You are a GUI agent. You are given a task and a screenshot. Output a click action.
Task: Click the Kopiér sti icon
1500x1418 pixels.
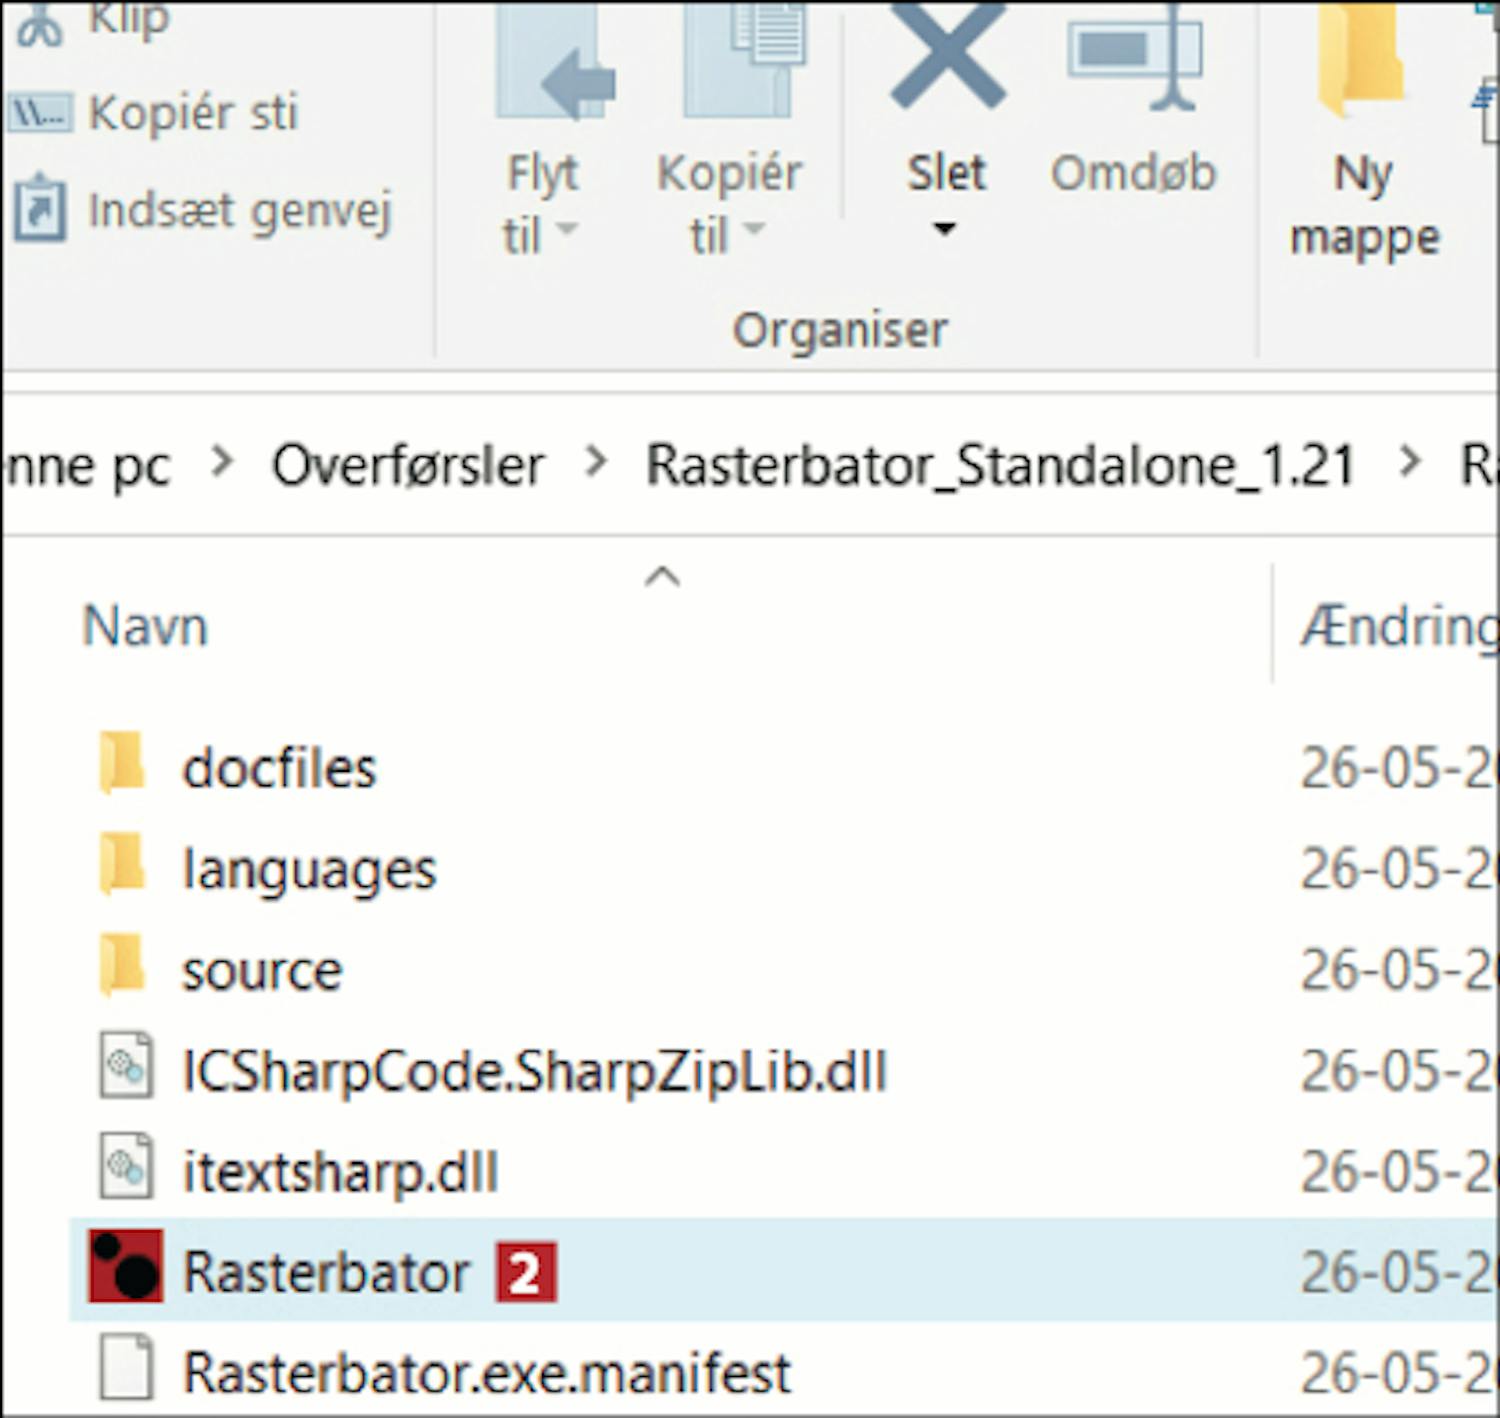pos(39,112)
